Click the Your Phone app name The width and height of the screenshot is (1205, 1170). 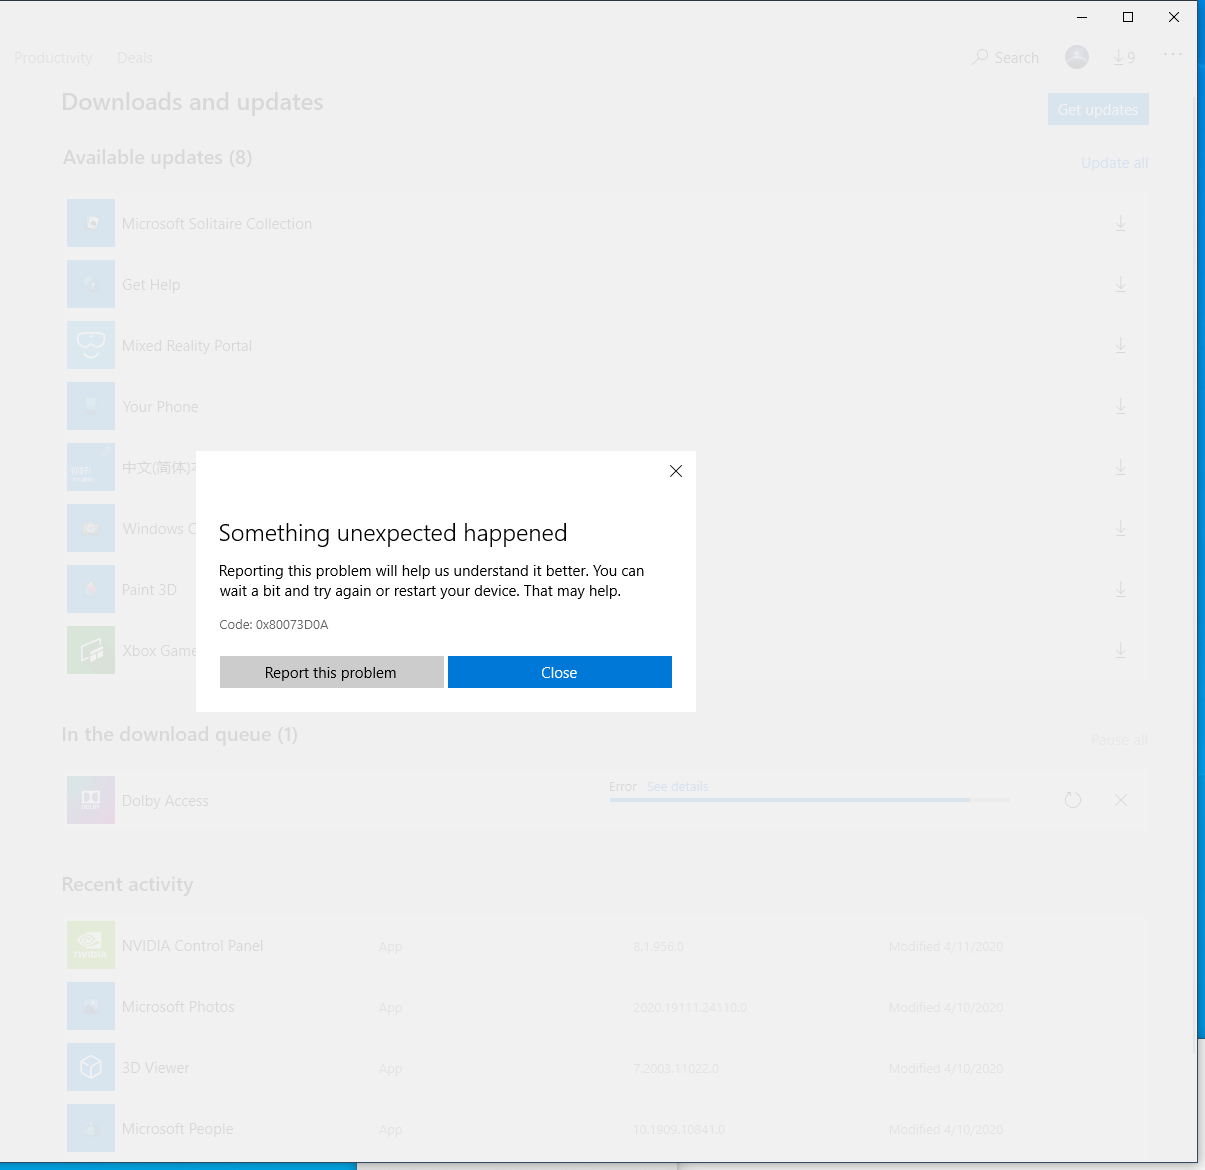click(x=160, y=407)
